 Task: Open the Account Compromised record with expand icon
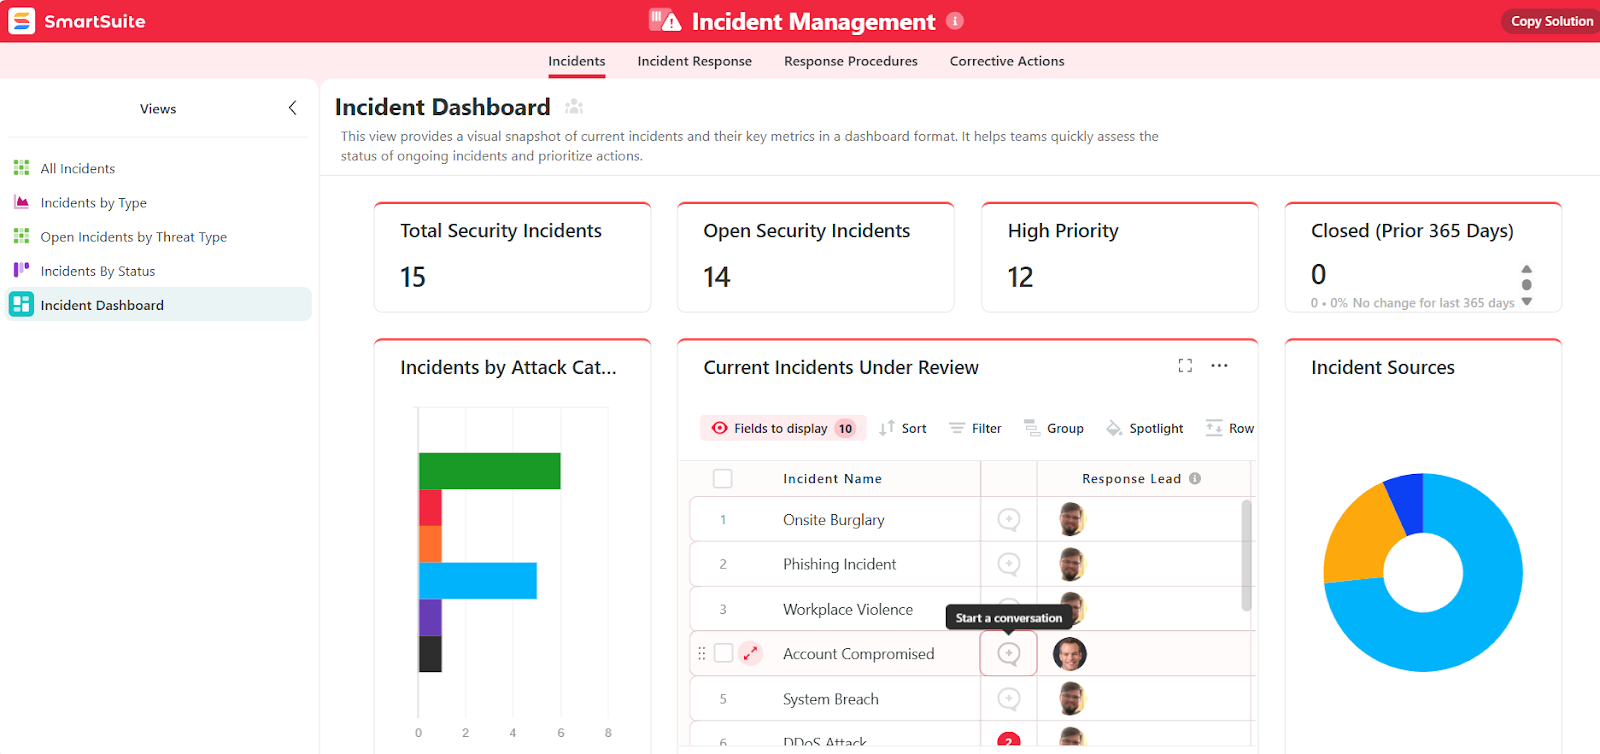[x=750, y=654]
